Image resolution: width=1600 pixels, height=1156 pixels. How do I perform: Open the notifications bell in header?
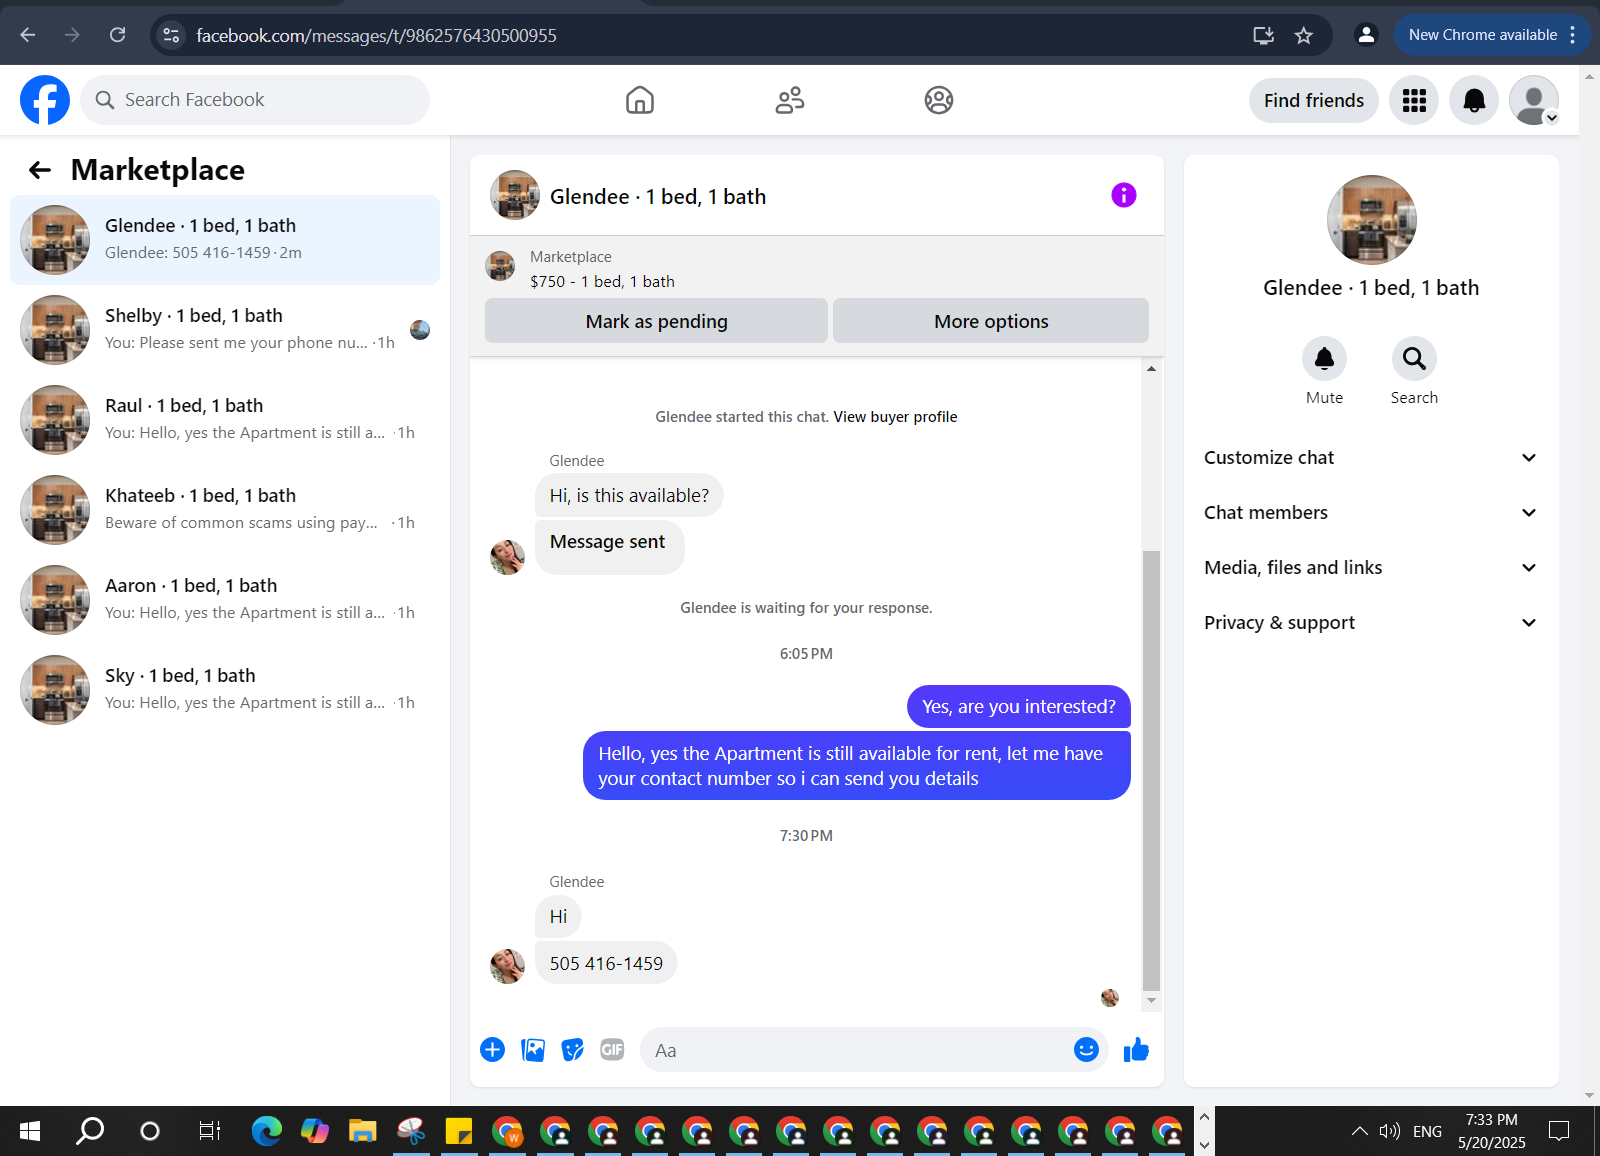point(1474,100)
